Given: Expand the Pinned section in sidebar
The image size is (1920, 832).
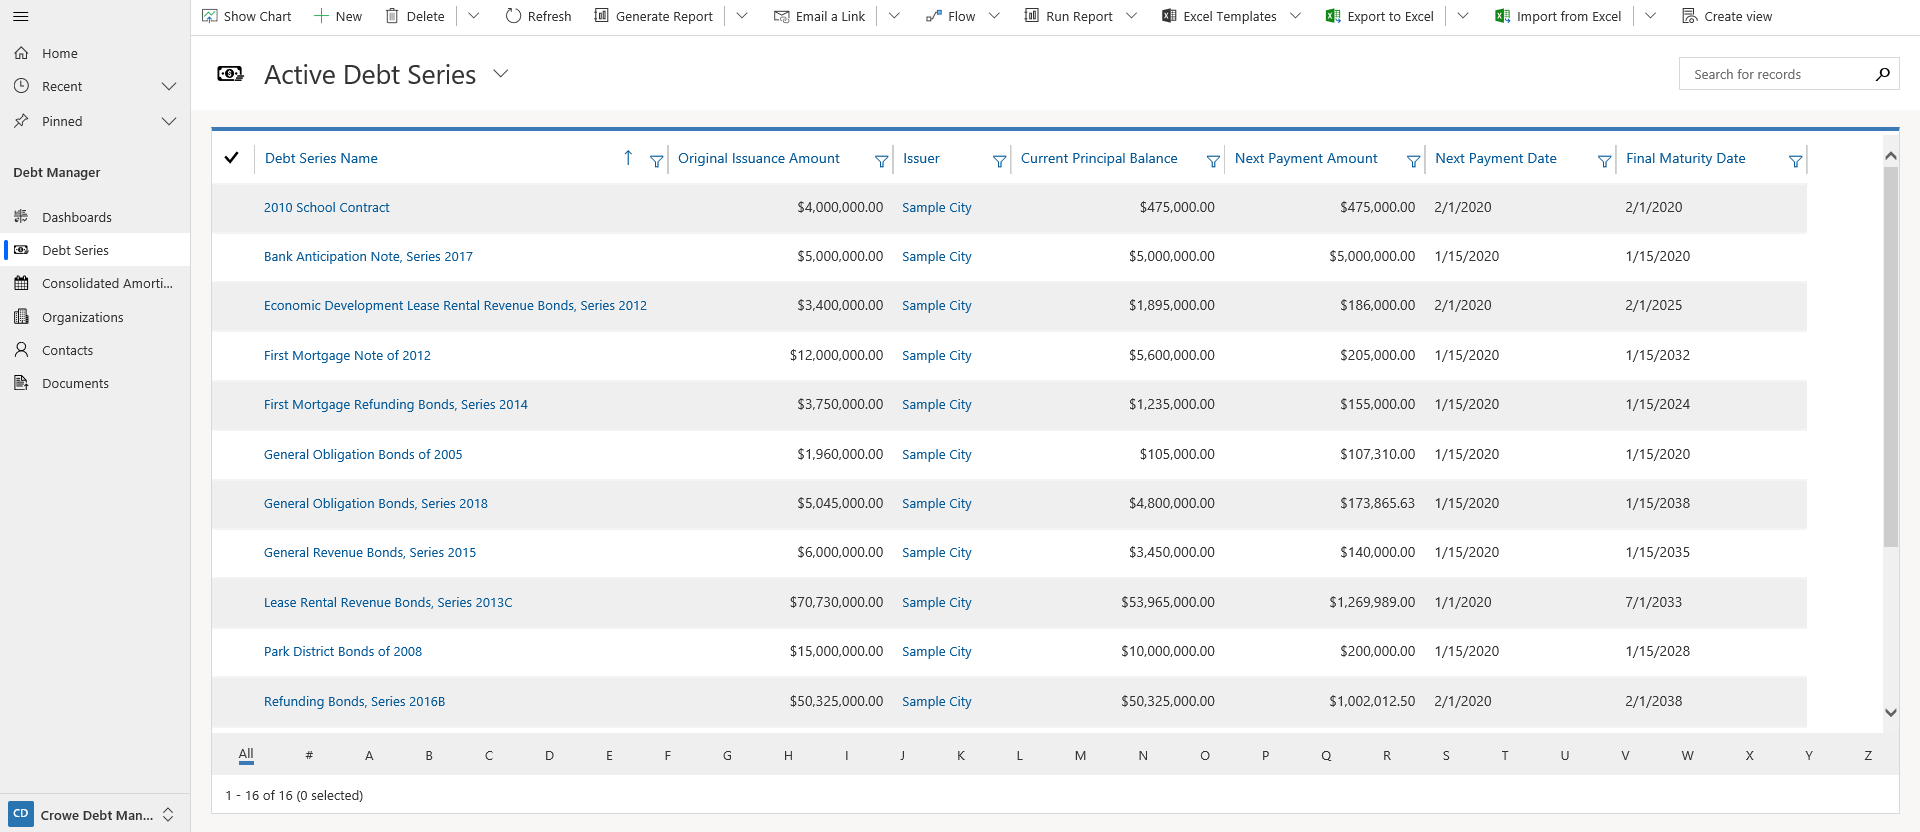Looking at the screenshot, I should pos(169,121).
